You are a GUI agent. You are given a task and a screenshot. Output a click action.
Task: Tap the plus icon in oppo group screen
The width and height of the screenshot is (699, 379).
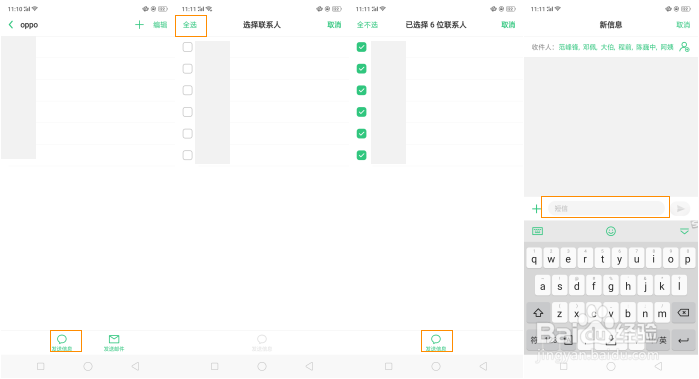click(x=140, y=25)
